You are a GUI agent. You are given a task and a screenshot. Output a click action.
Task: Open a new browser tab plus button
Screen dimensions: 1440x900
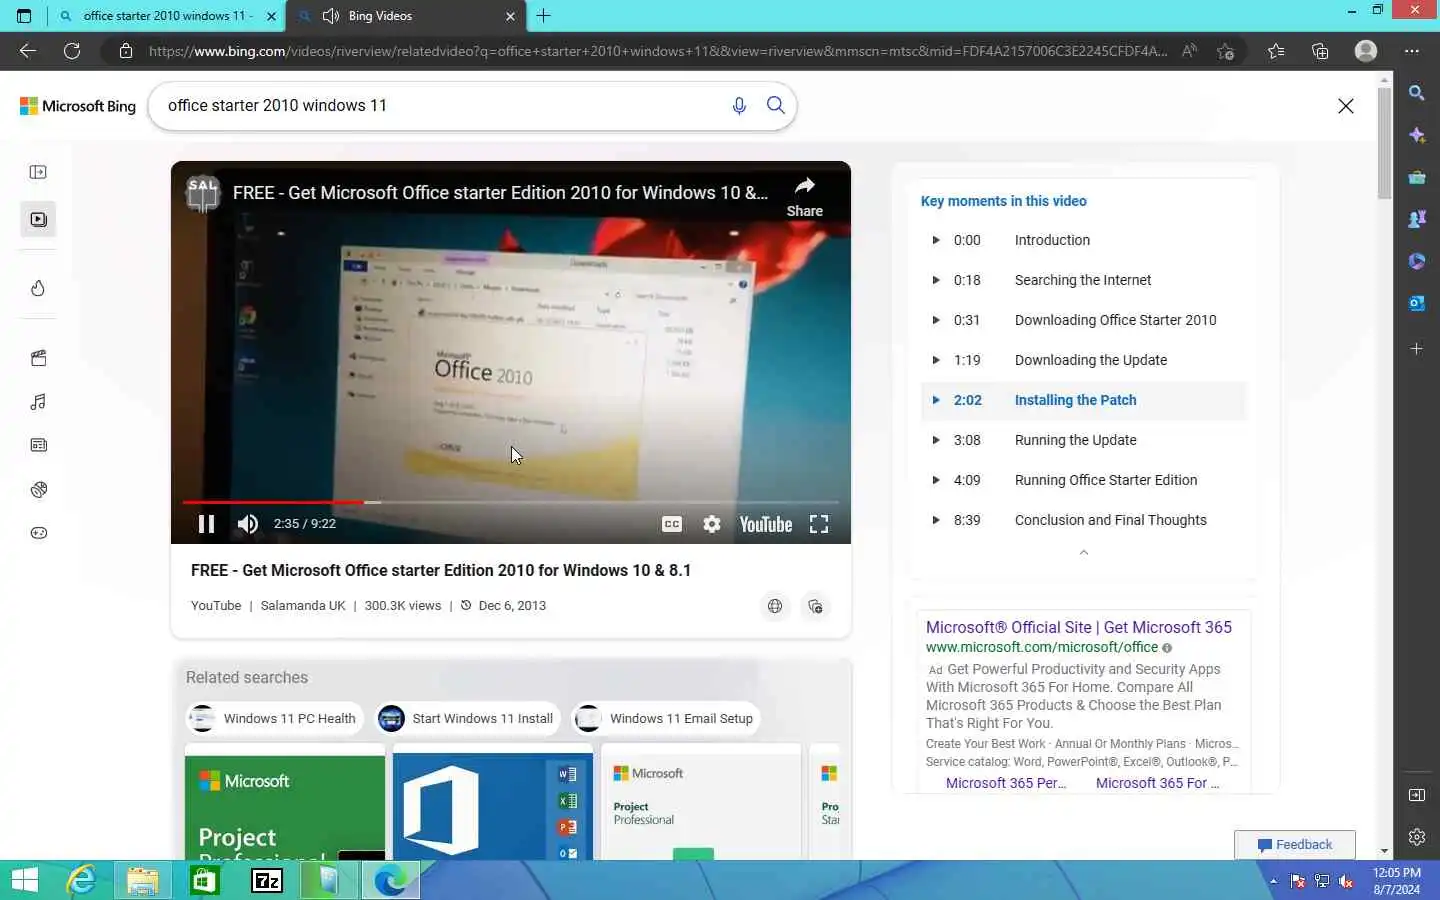(543, 16)
